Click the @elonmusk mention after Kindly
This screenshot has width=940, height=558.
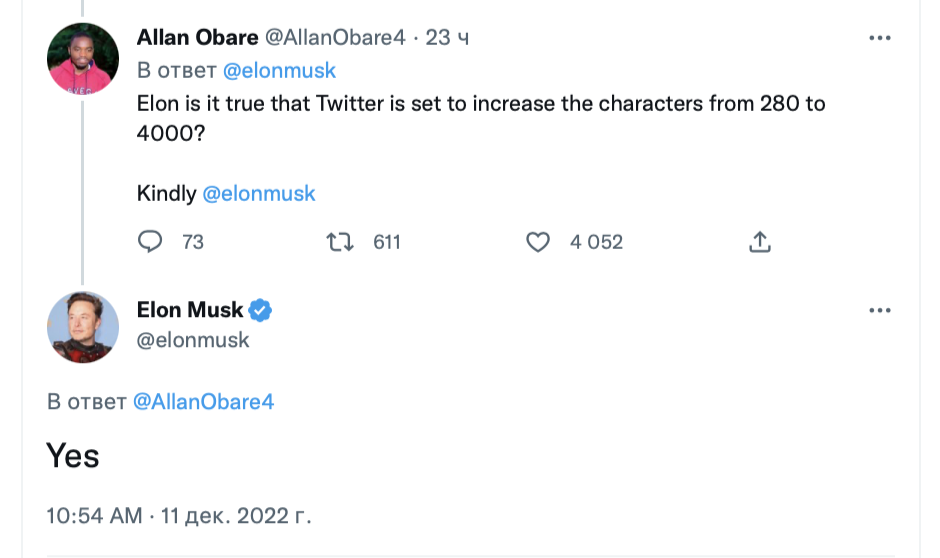tap(259, 194)
